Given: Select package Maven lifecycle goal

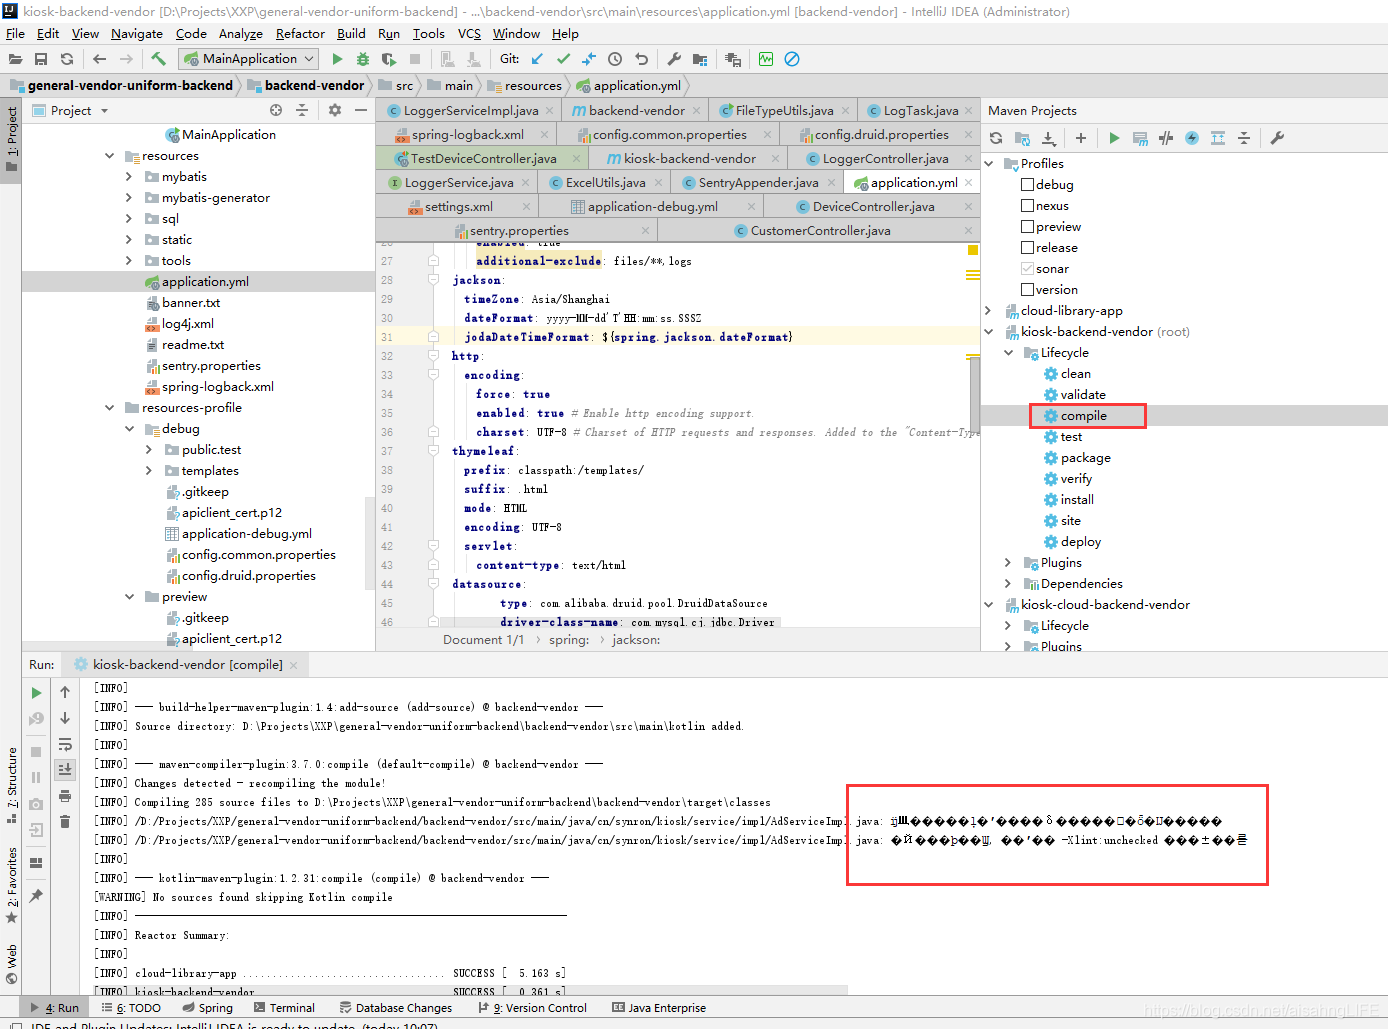Looking at the screenshot, I should (x=1085, y=457).
